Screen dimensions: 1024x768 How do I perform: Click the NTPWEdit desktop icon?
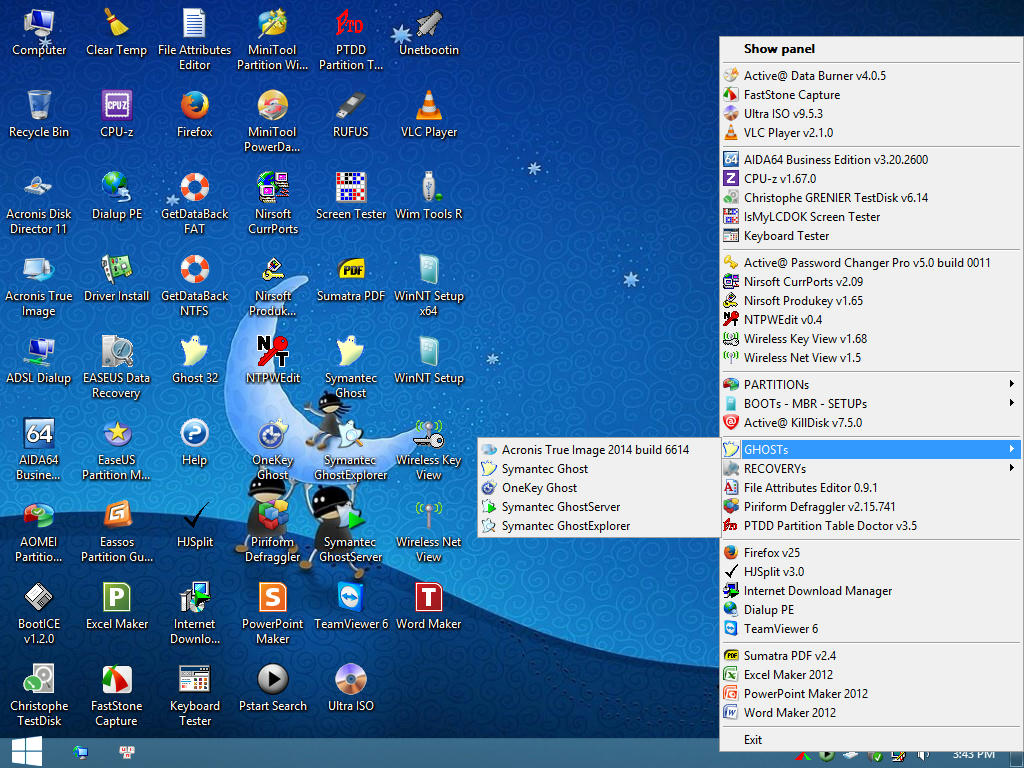pyautogui.click(x=273, y=360)
